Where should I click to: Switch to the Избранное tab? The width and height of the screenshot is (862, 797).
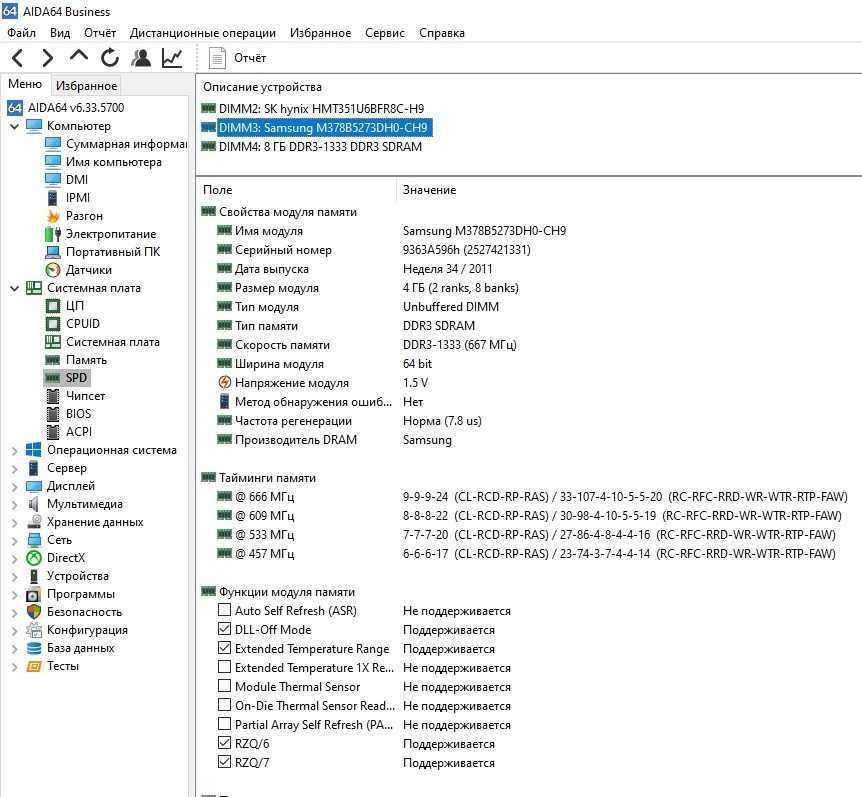[x=86, y=86]
